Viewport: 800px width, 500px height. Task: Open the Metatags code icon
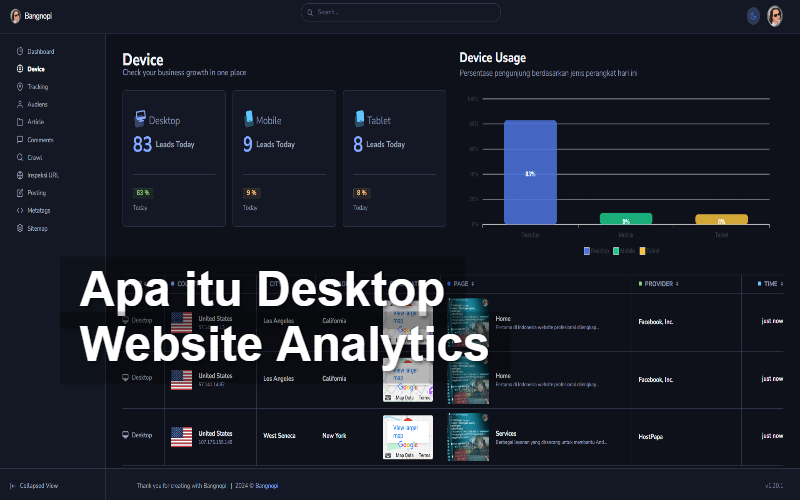[20, 210]
